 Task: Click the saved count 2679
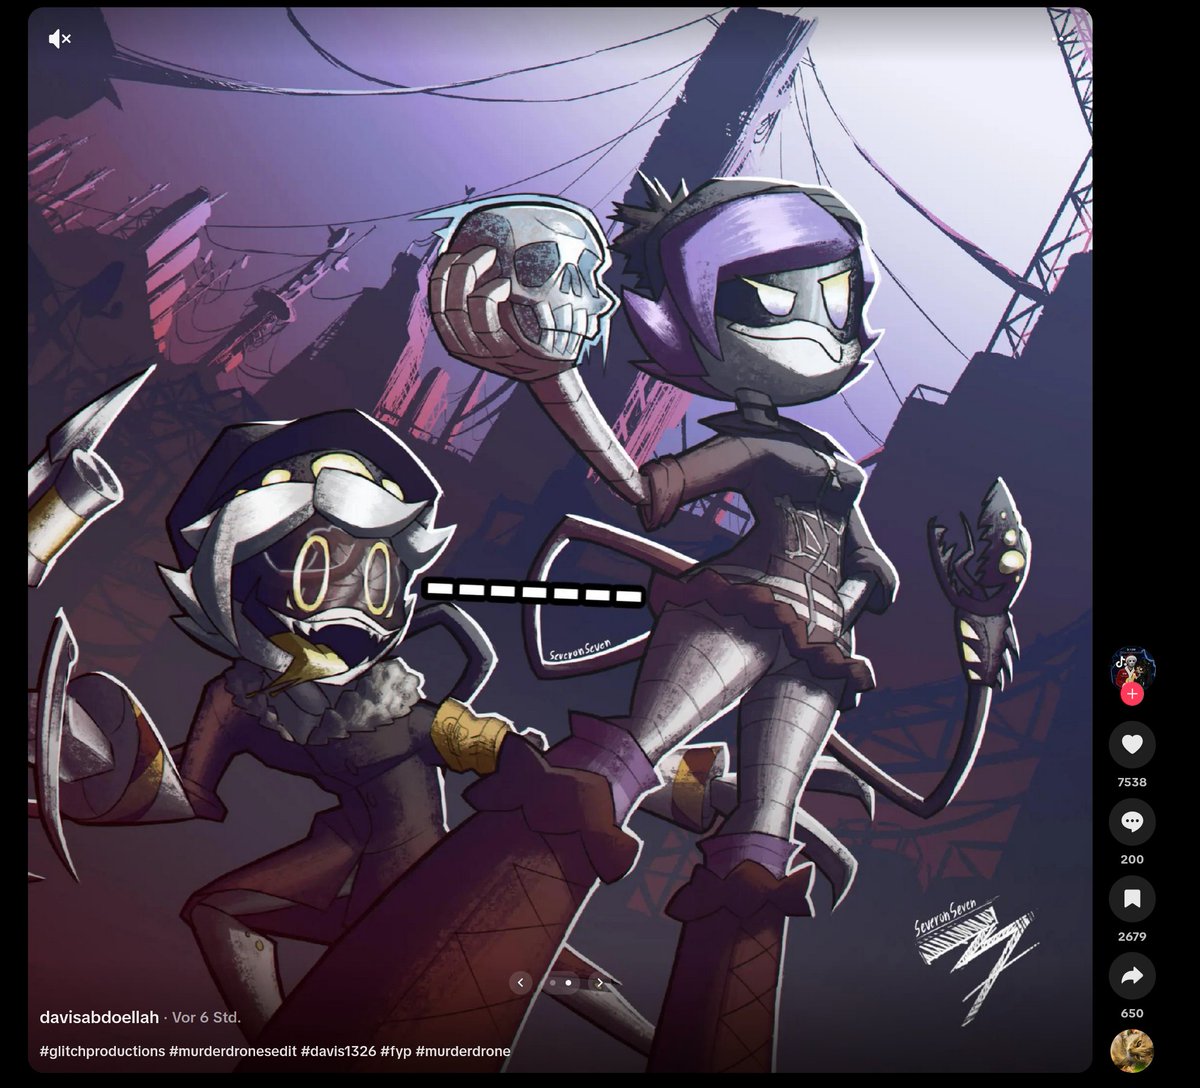tap(1132, 937)
